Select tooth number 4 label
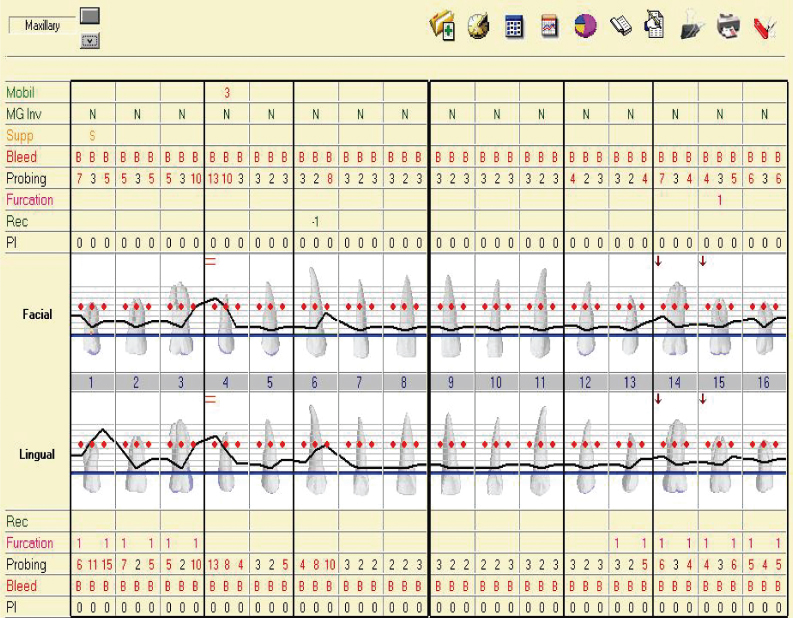793x618 pixels. tap(226, 382)
